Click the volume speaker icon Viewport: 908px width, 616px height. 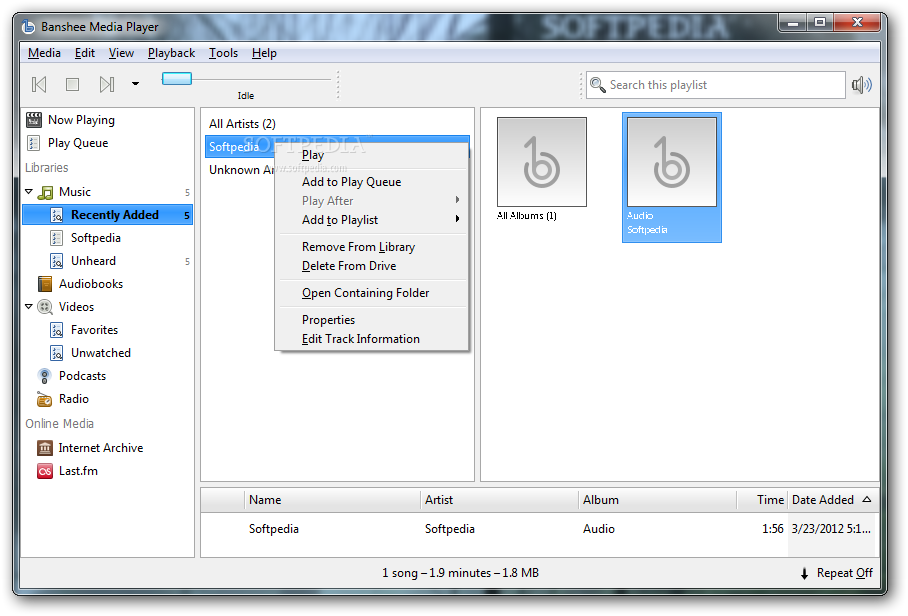[862, 85]
